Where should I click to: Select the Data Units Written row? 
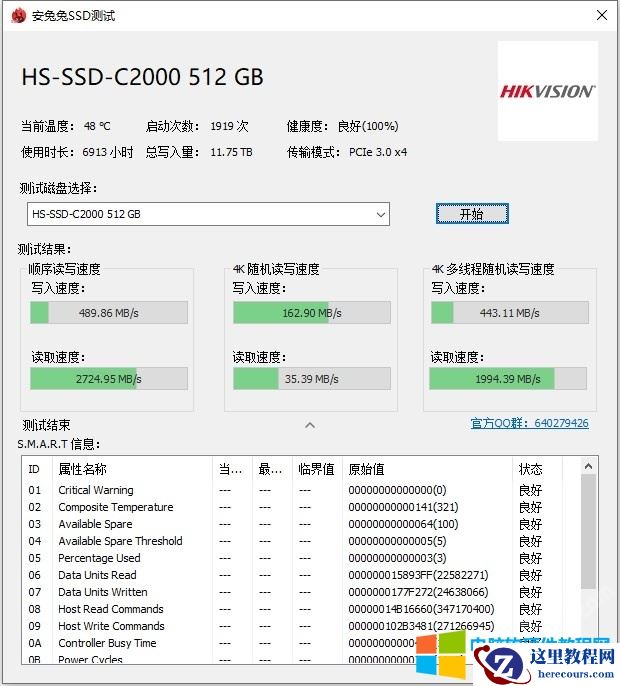pos(301,592)
